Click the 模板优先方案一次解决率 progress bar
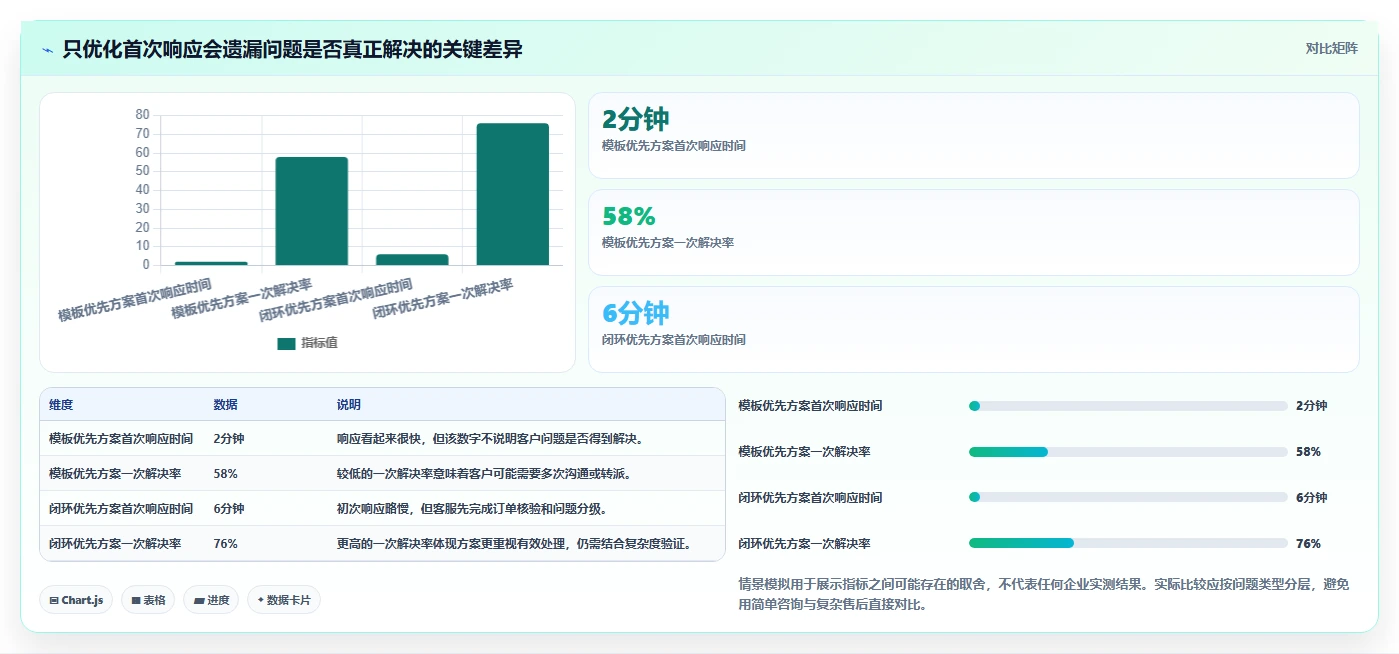 click(x=1128, y=452)
